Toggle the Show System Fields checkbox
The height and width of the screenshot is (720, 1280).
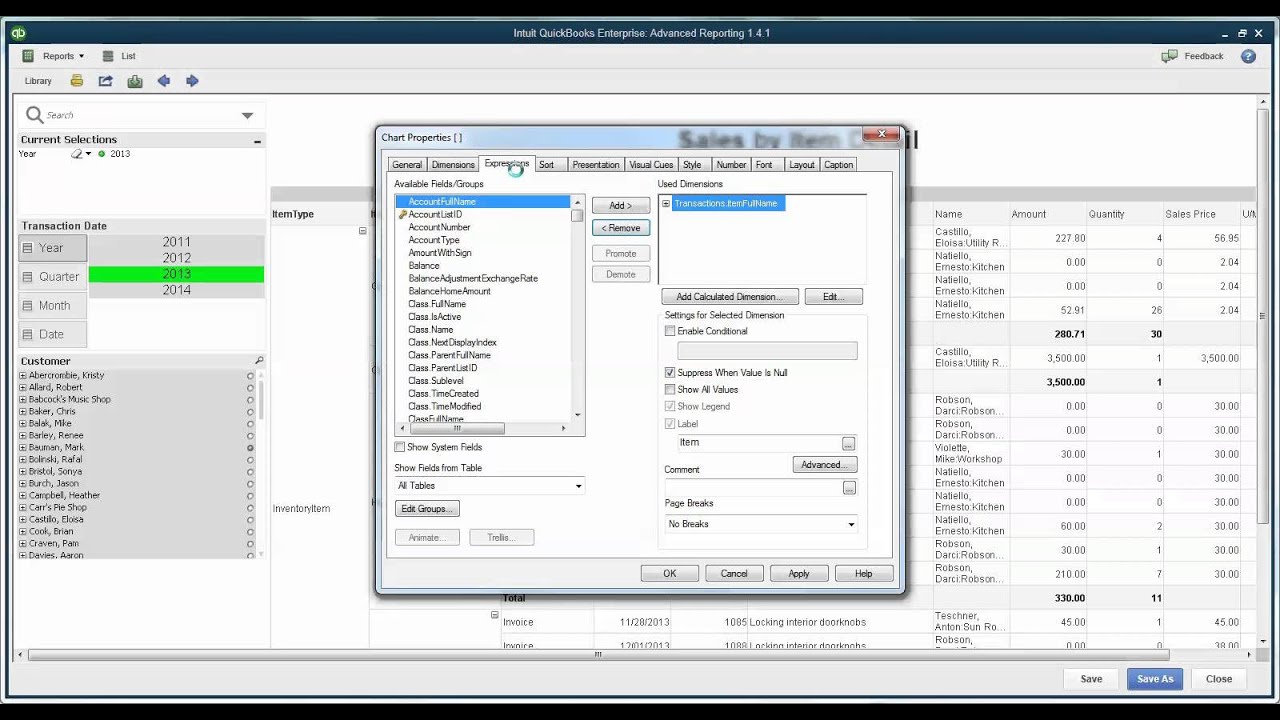pyautogui.click(x=400, y=447)
